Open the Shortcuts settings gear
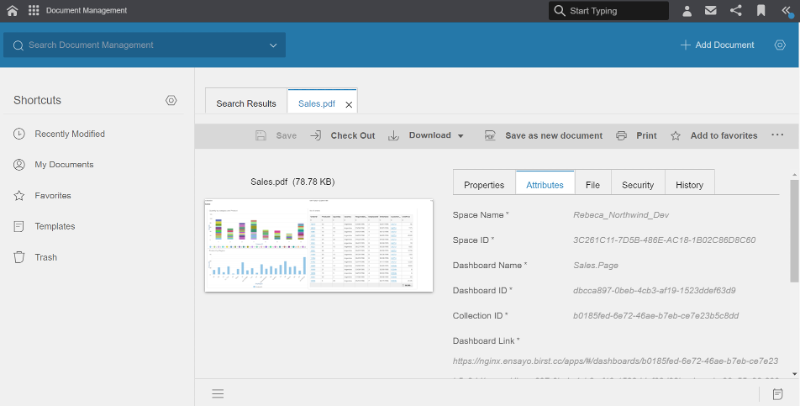Image resolution: width=800 pixels, height=406 pixels. coord(171,100)
